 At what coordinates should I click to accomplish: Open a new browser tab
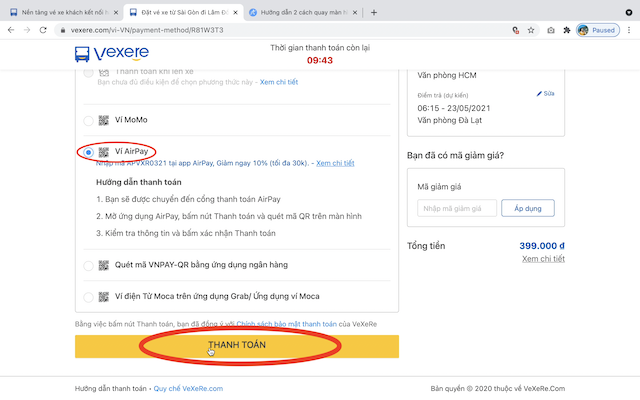373,12
